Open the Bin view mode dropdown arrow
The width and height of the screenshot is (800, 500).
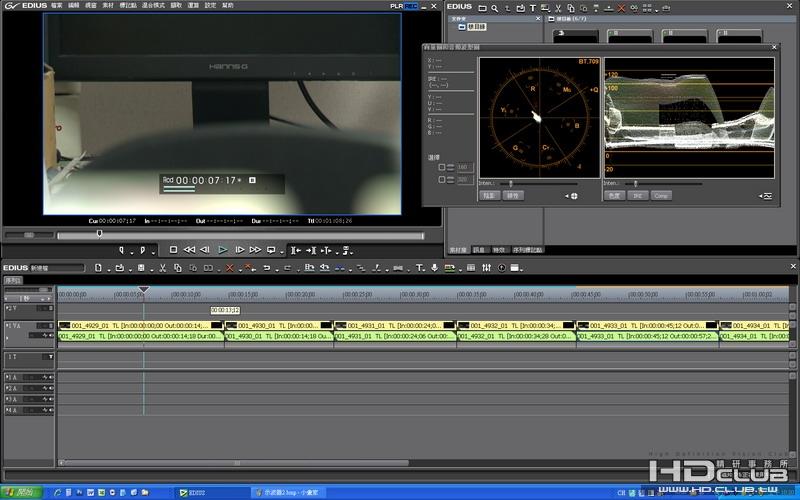657,10
